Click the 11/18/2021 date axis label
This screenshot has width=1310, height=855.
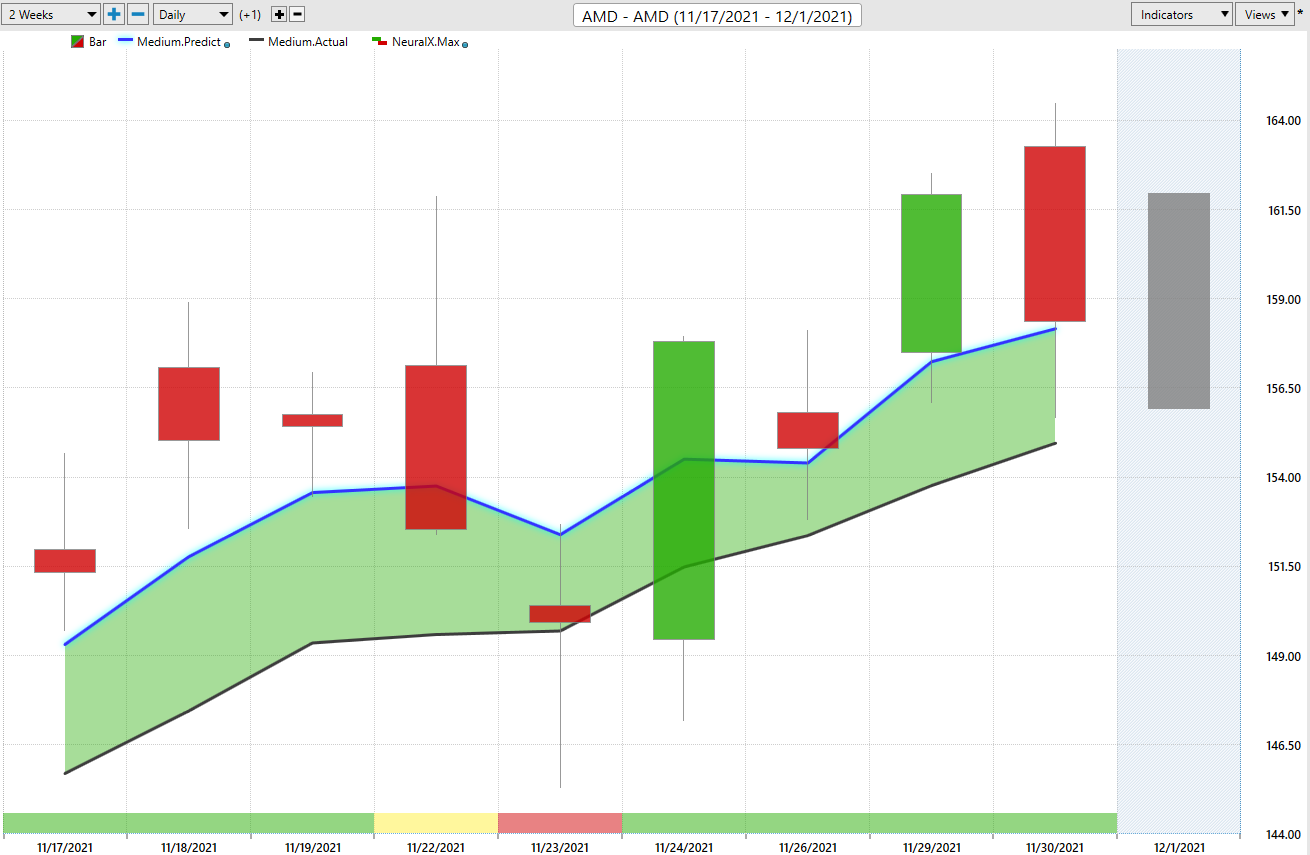click(189, 847)
